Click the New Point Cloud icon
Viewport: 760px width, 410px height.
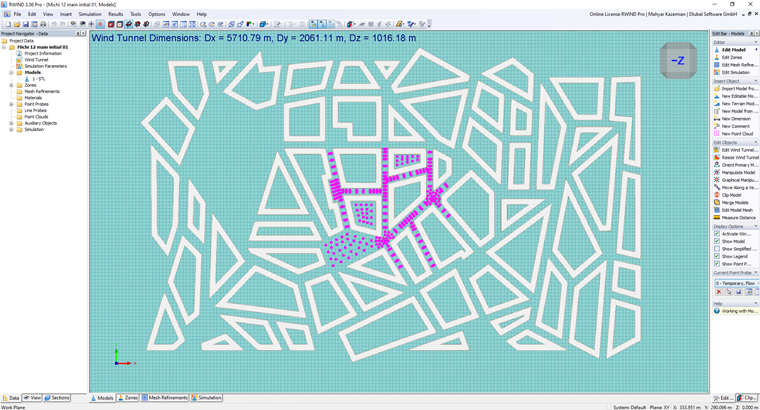pos(717,134)
